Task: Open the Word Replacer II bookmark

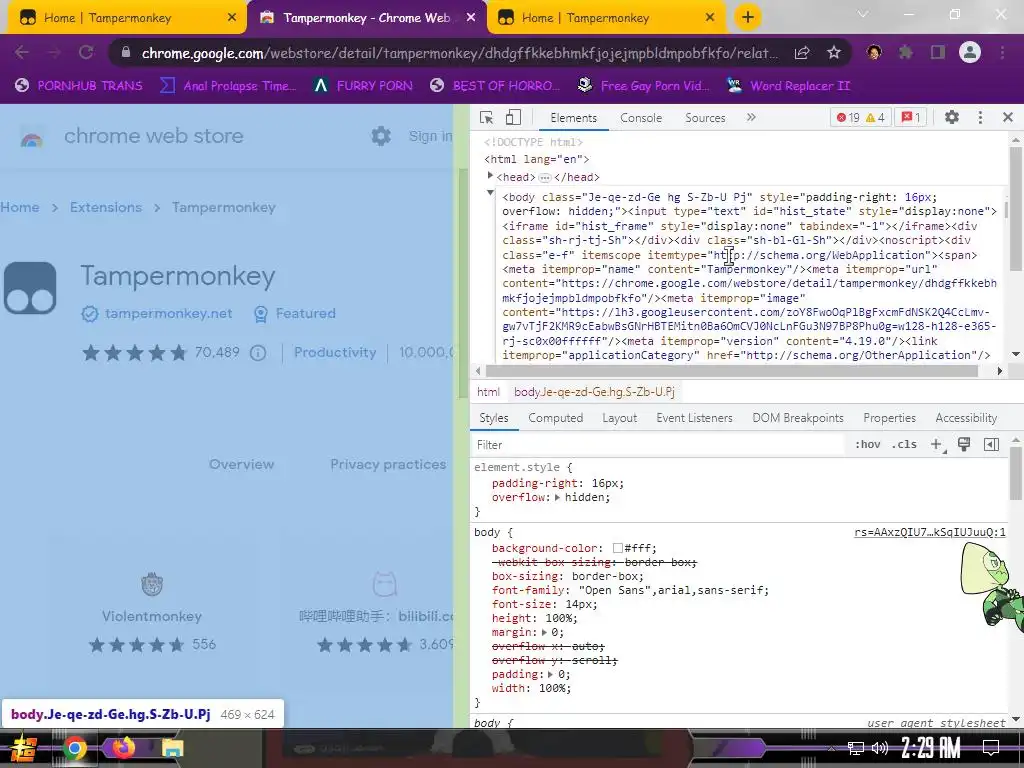Action: (x=788, y=86)
